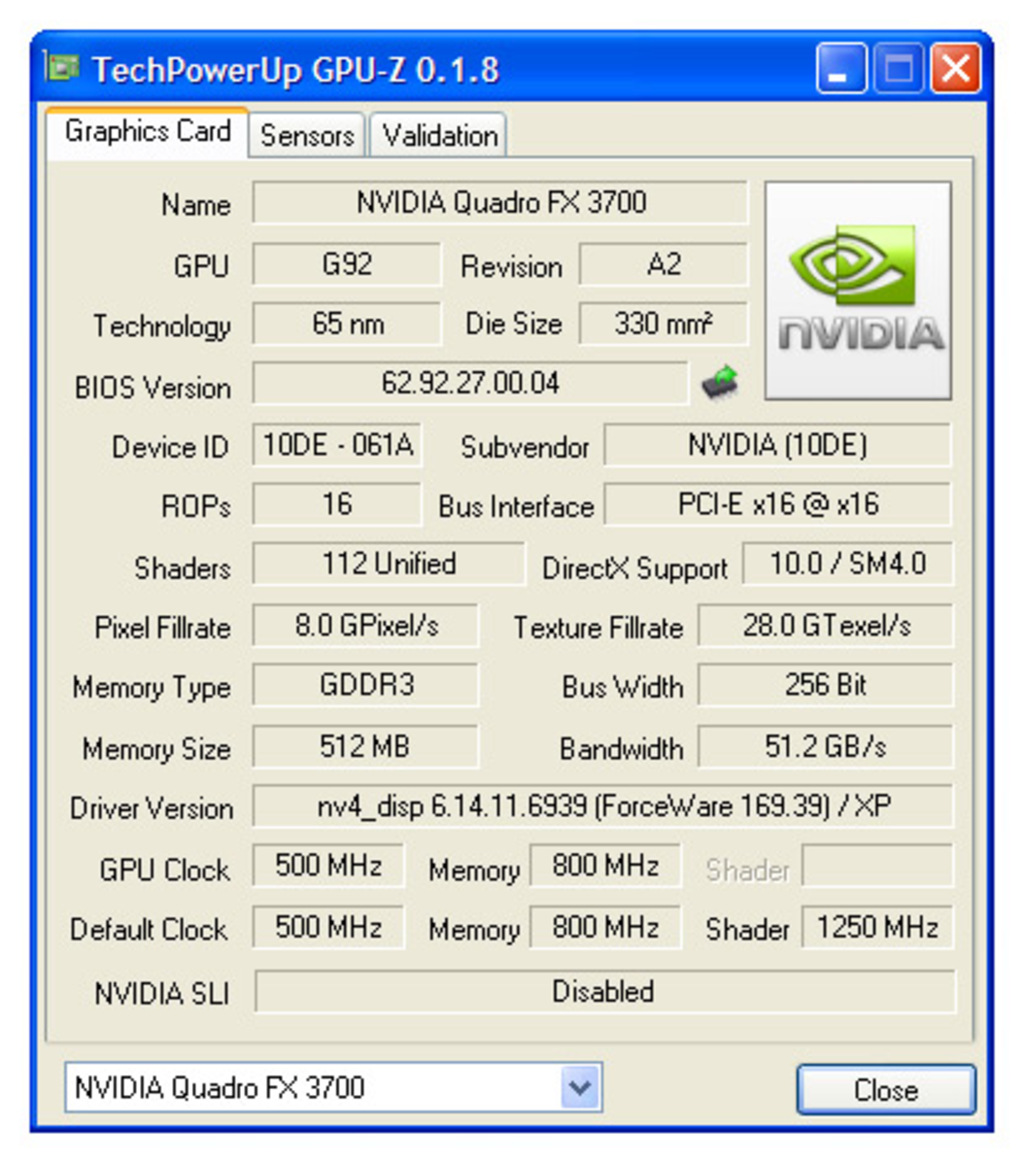Image resolution: width=1024 pixels, height=1170 pixels.
Task: Click the Texture Fillrate field 28.0 GTexel/s
Action: click(825, 625)
